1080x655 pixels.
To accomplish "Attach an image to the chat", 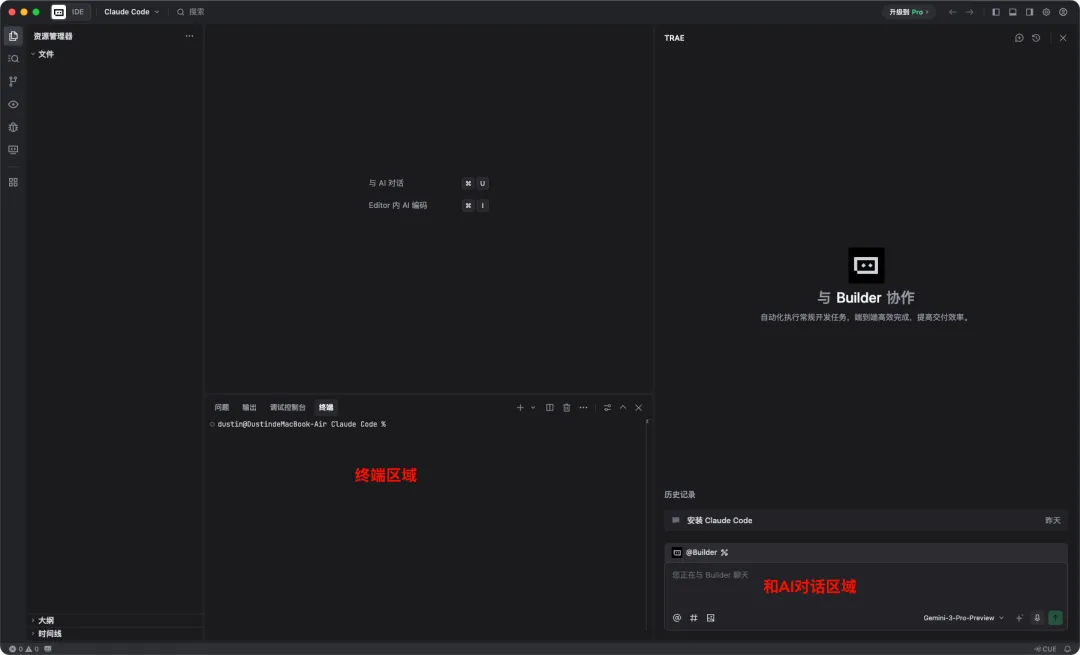I will [711, 618].
